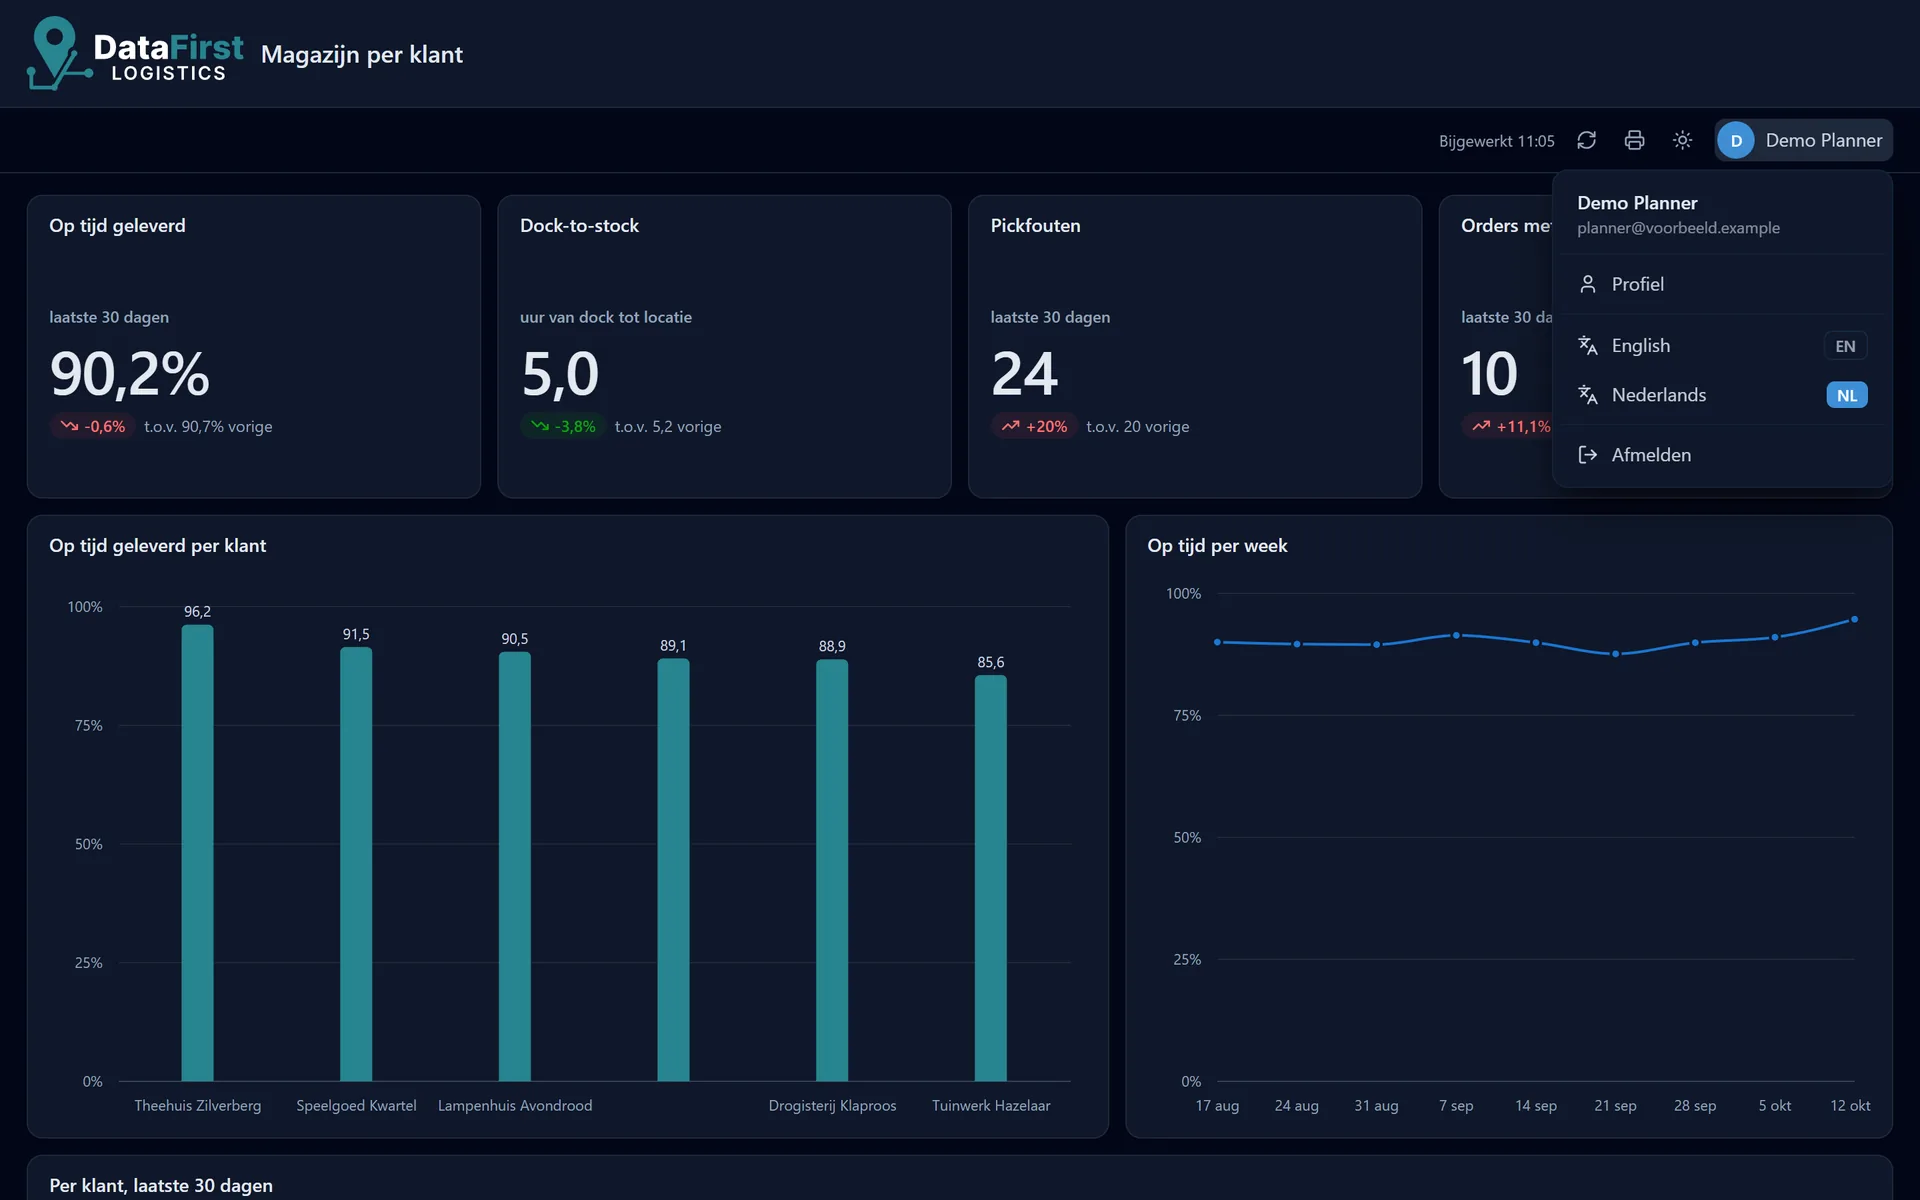The image size is (1920, 1200).
Task: Click the 14 sep data point
Action: (x=1536, y=643)
